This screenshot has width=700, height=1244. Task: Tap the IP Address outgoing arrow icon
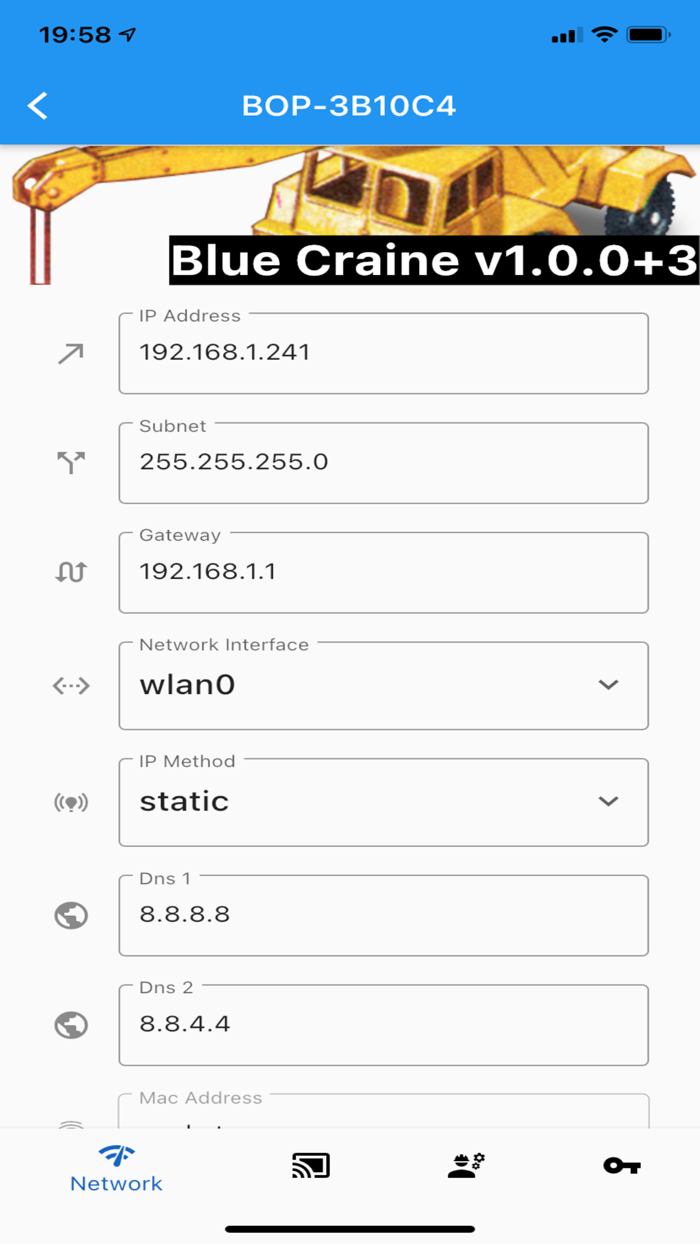pyautogui.click(x=69, y=353)
